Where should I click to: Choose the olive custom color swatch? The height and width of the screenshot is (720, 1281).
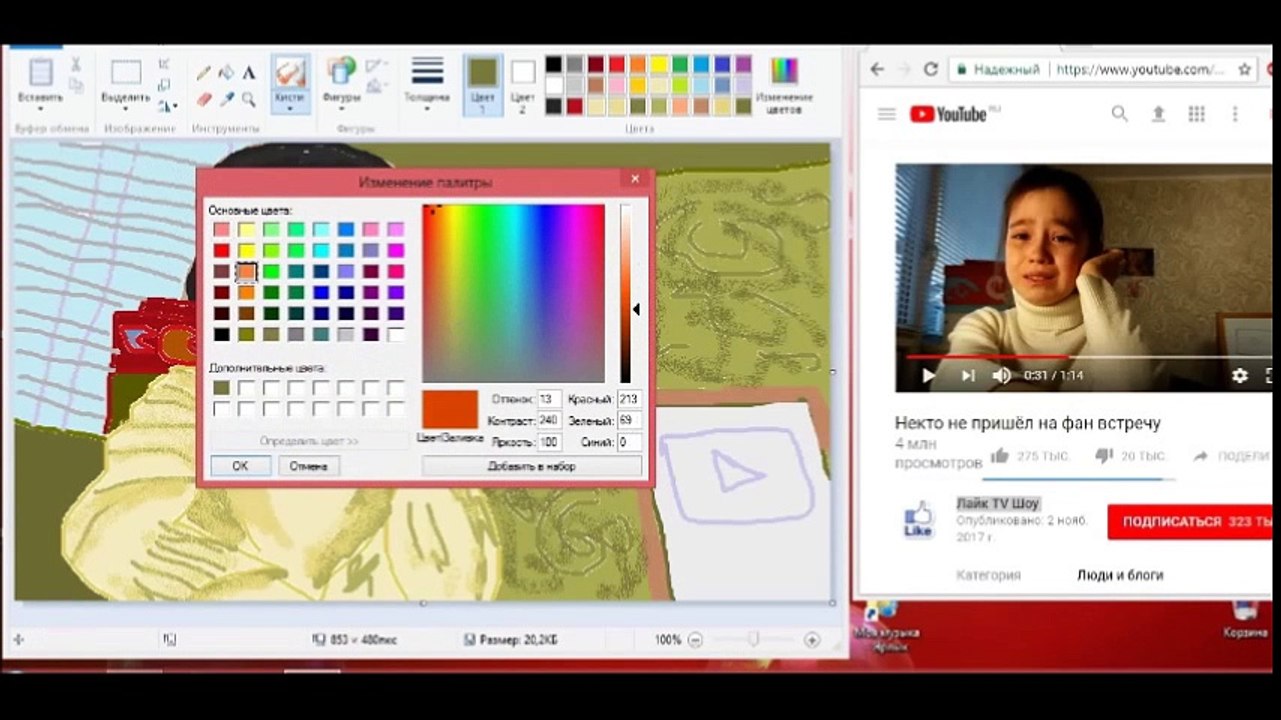221,388
